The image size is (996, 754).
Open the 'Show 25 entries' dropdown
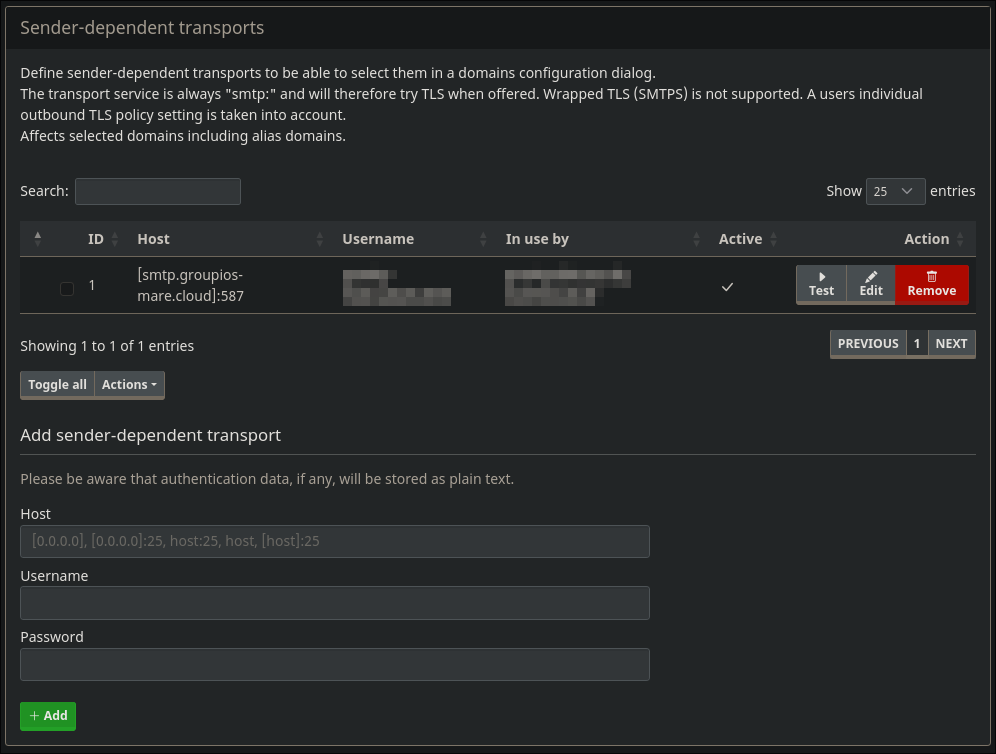[x=895, y=191]
